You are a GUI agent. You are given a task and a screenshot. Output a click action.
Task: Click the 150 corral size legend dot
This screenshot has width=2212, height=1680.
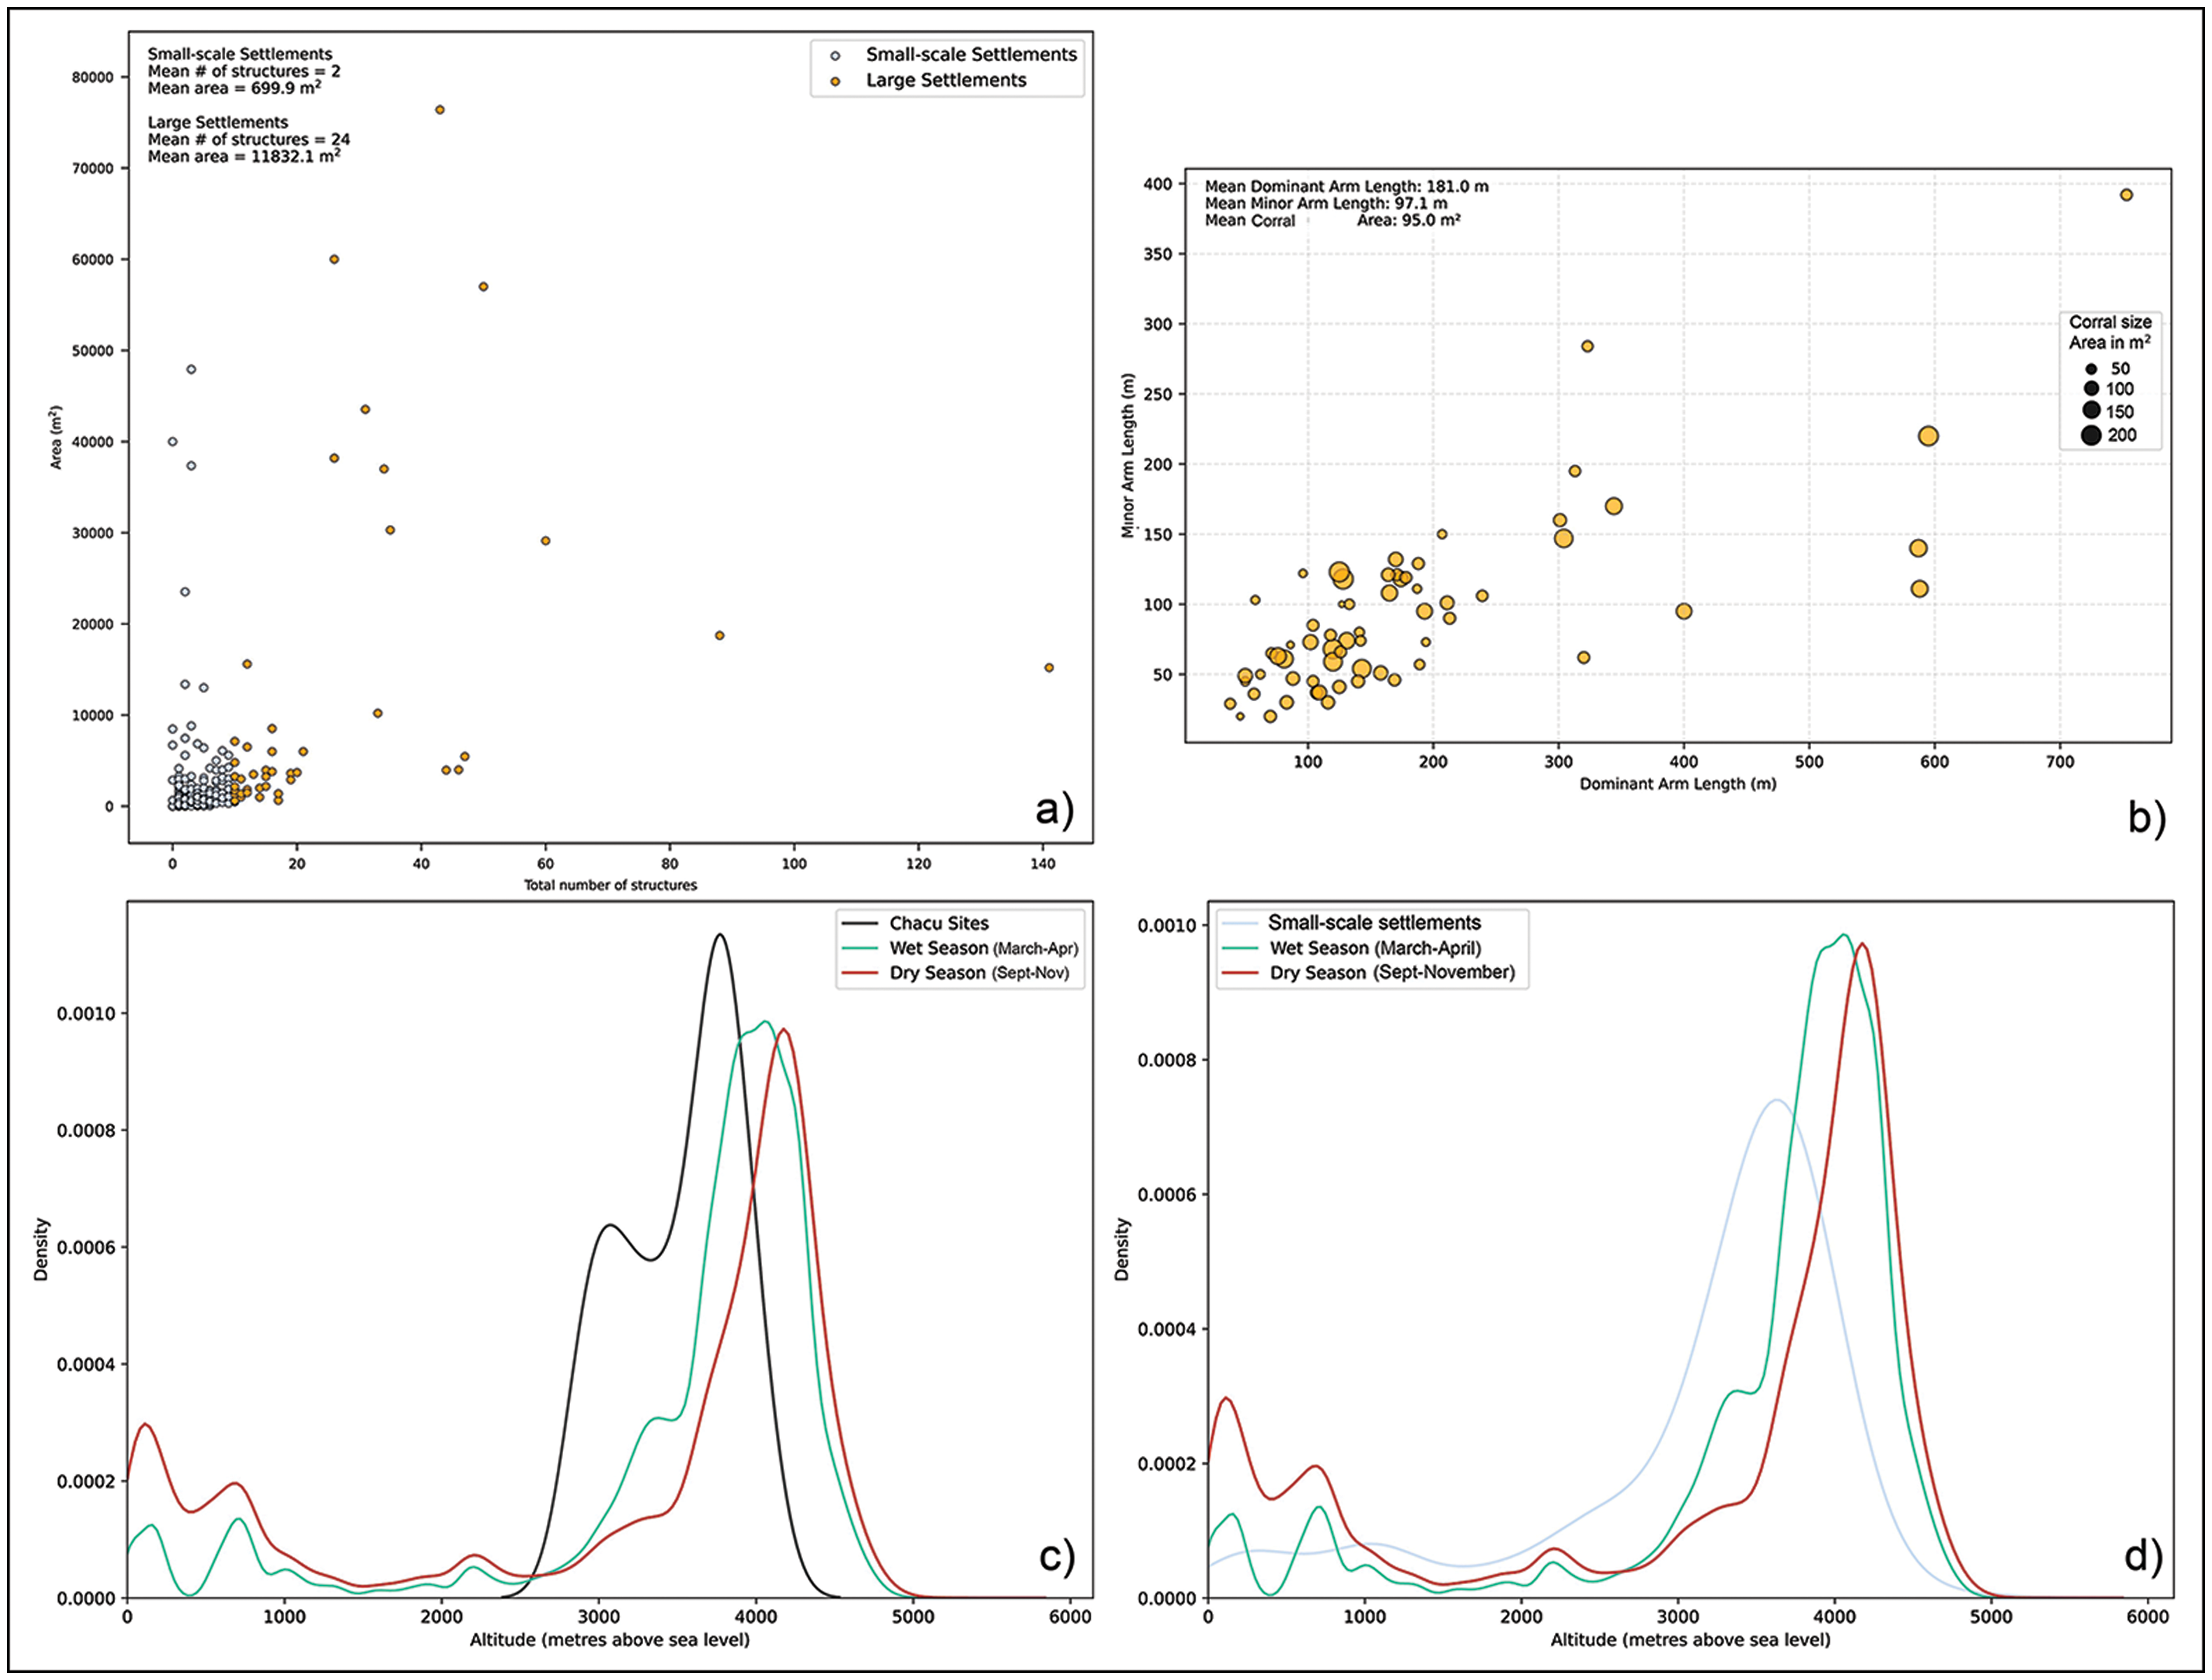[2091, 411]
